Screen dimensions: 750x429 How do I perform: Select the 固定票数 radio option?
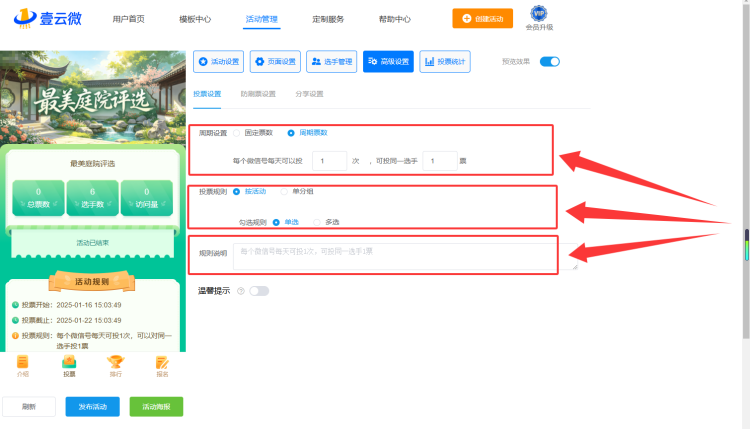coord(236,133)
